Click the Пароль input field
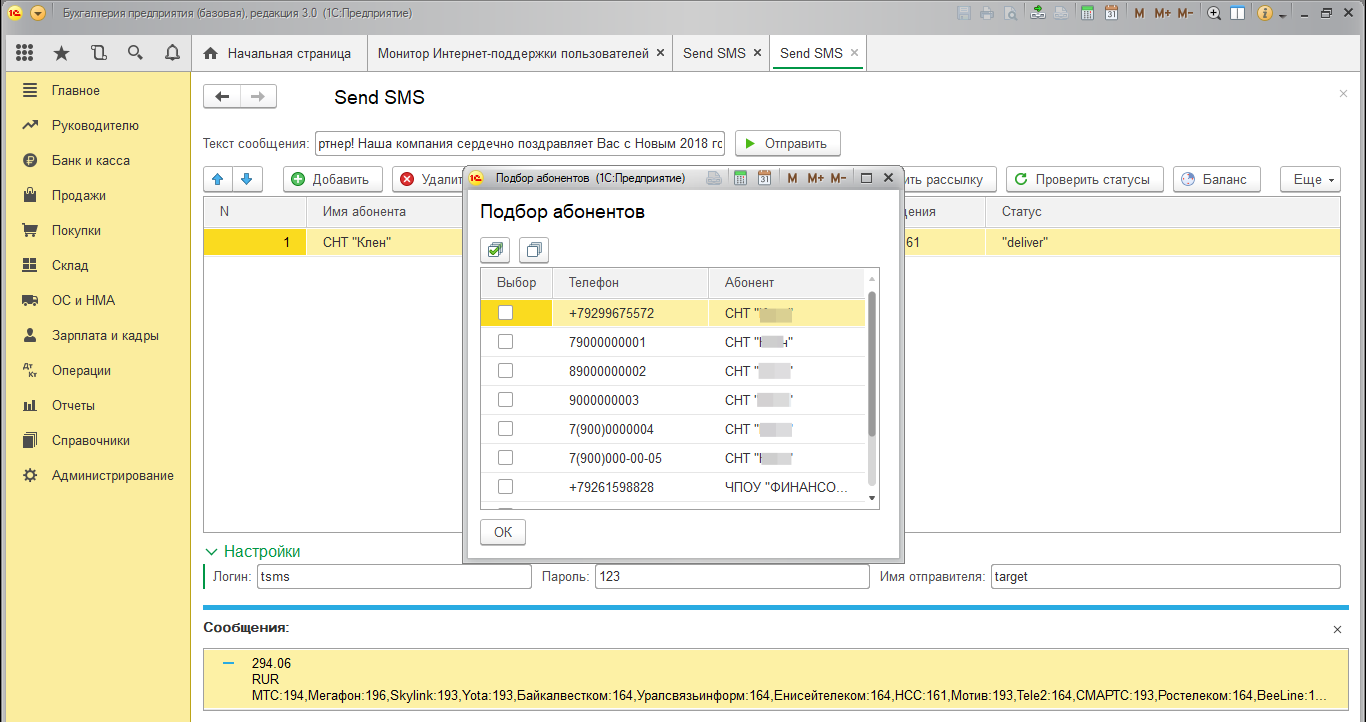Screen dimensions: 1366x722 point(732,576)
